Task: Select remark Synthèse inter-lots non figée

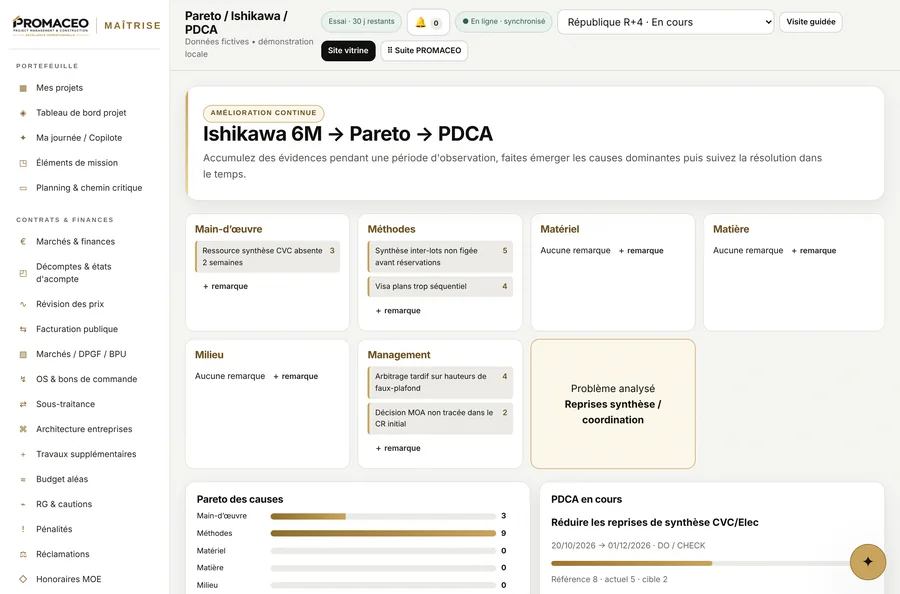Action: pyautogui.click(x=440, y=257)
